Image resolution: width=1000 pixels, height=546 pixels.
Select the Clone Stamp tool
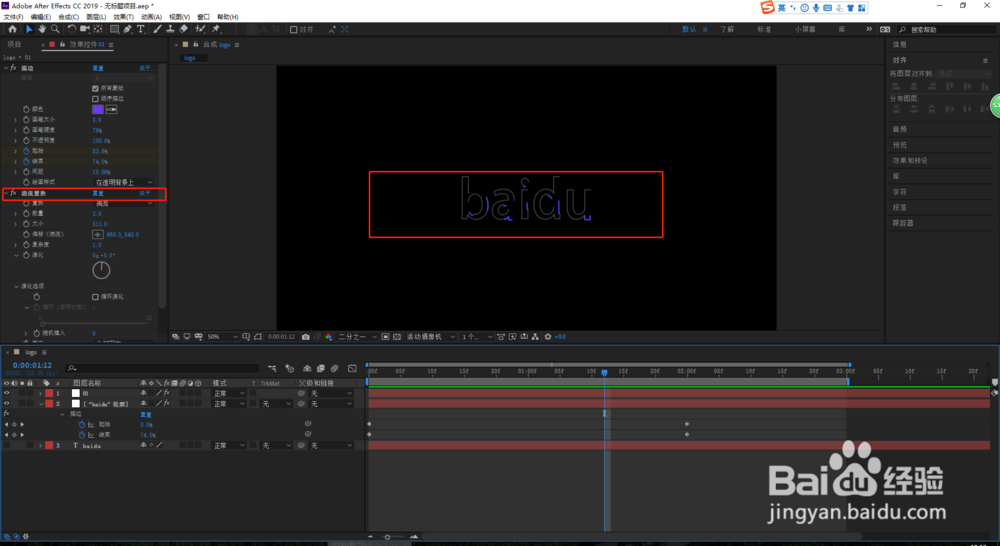pyautogui.click(x=170, y=29)
